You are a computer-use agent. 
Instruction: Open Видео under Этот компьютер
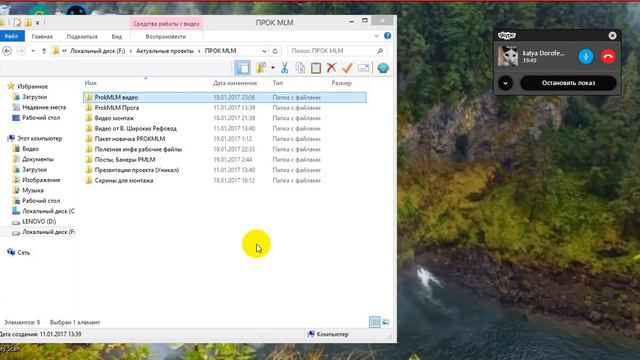[x=30, y=149]
